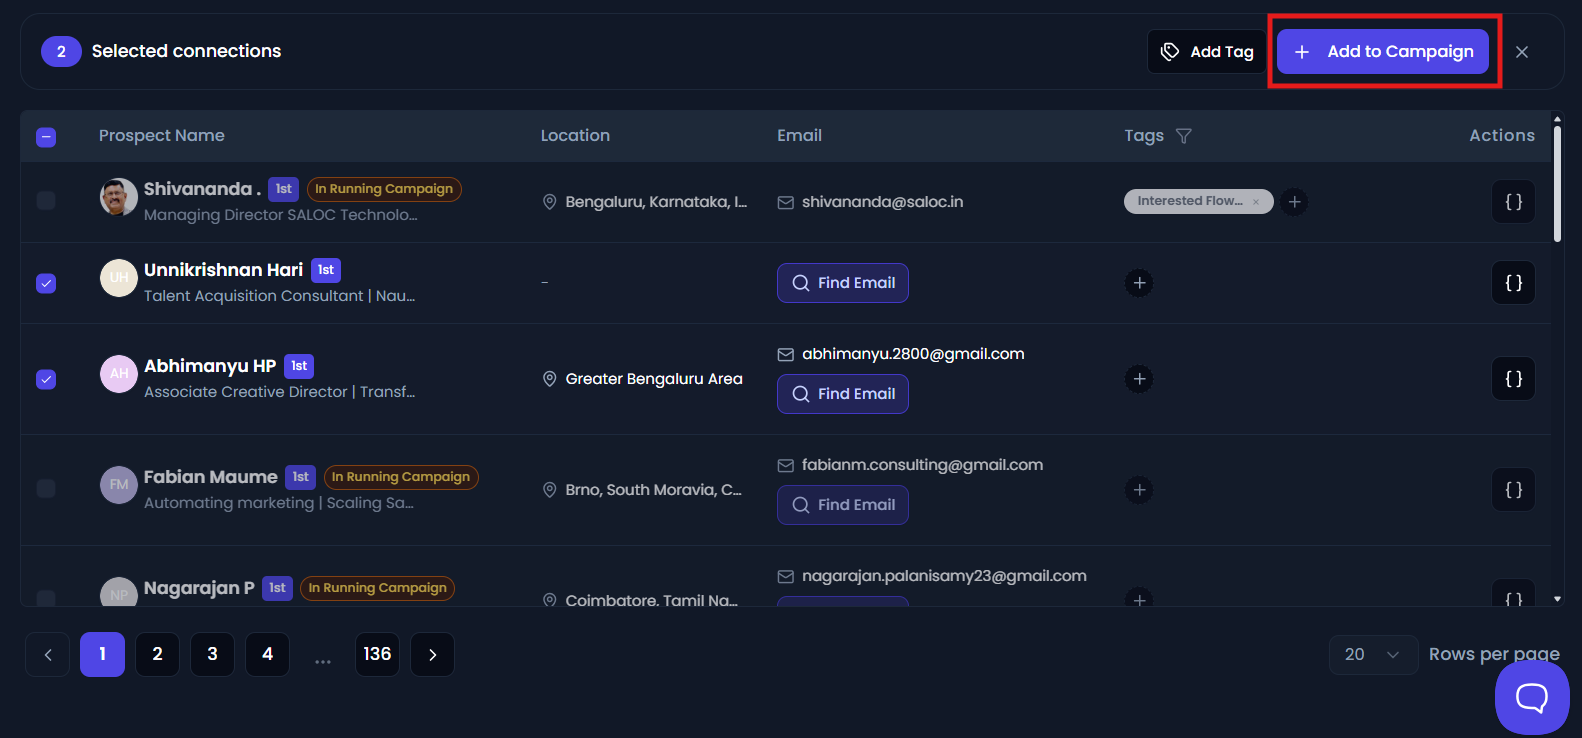The height and width of the screenshot is (738, 1582).
Task: Go to page 2
Action: coord(157,654)
